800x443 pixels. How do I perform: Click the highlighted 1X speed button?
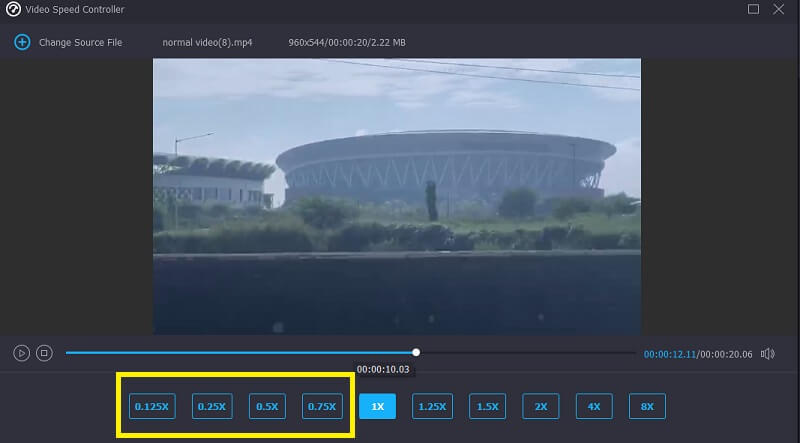point(377,406)
